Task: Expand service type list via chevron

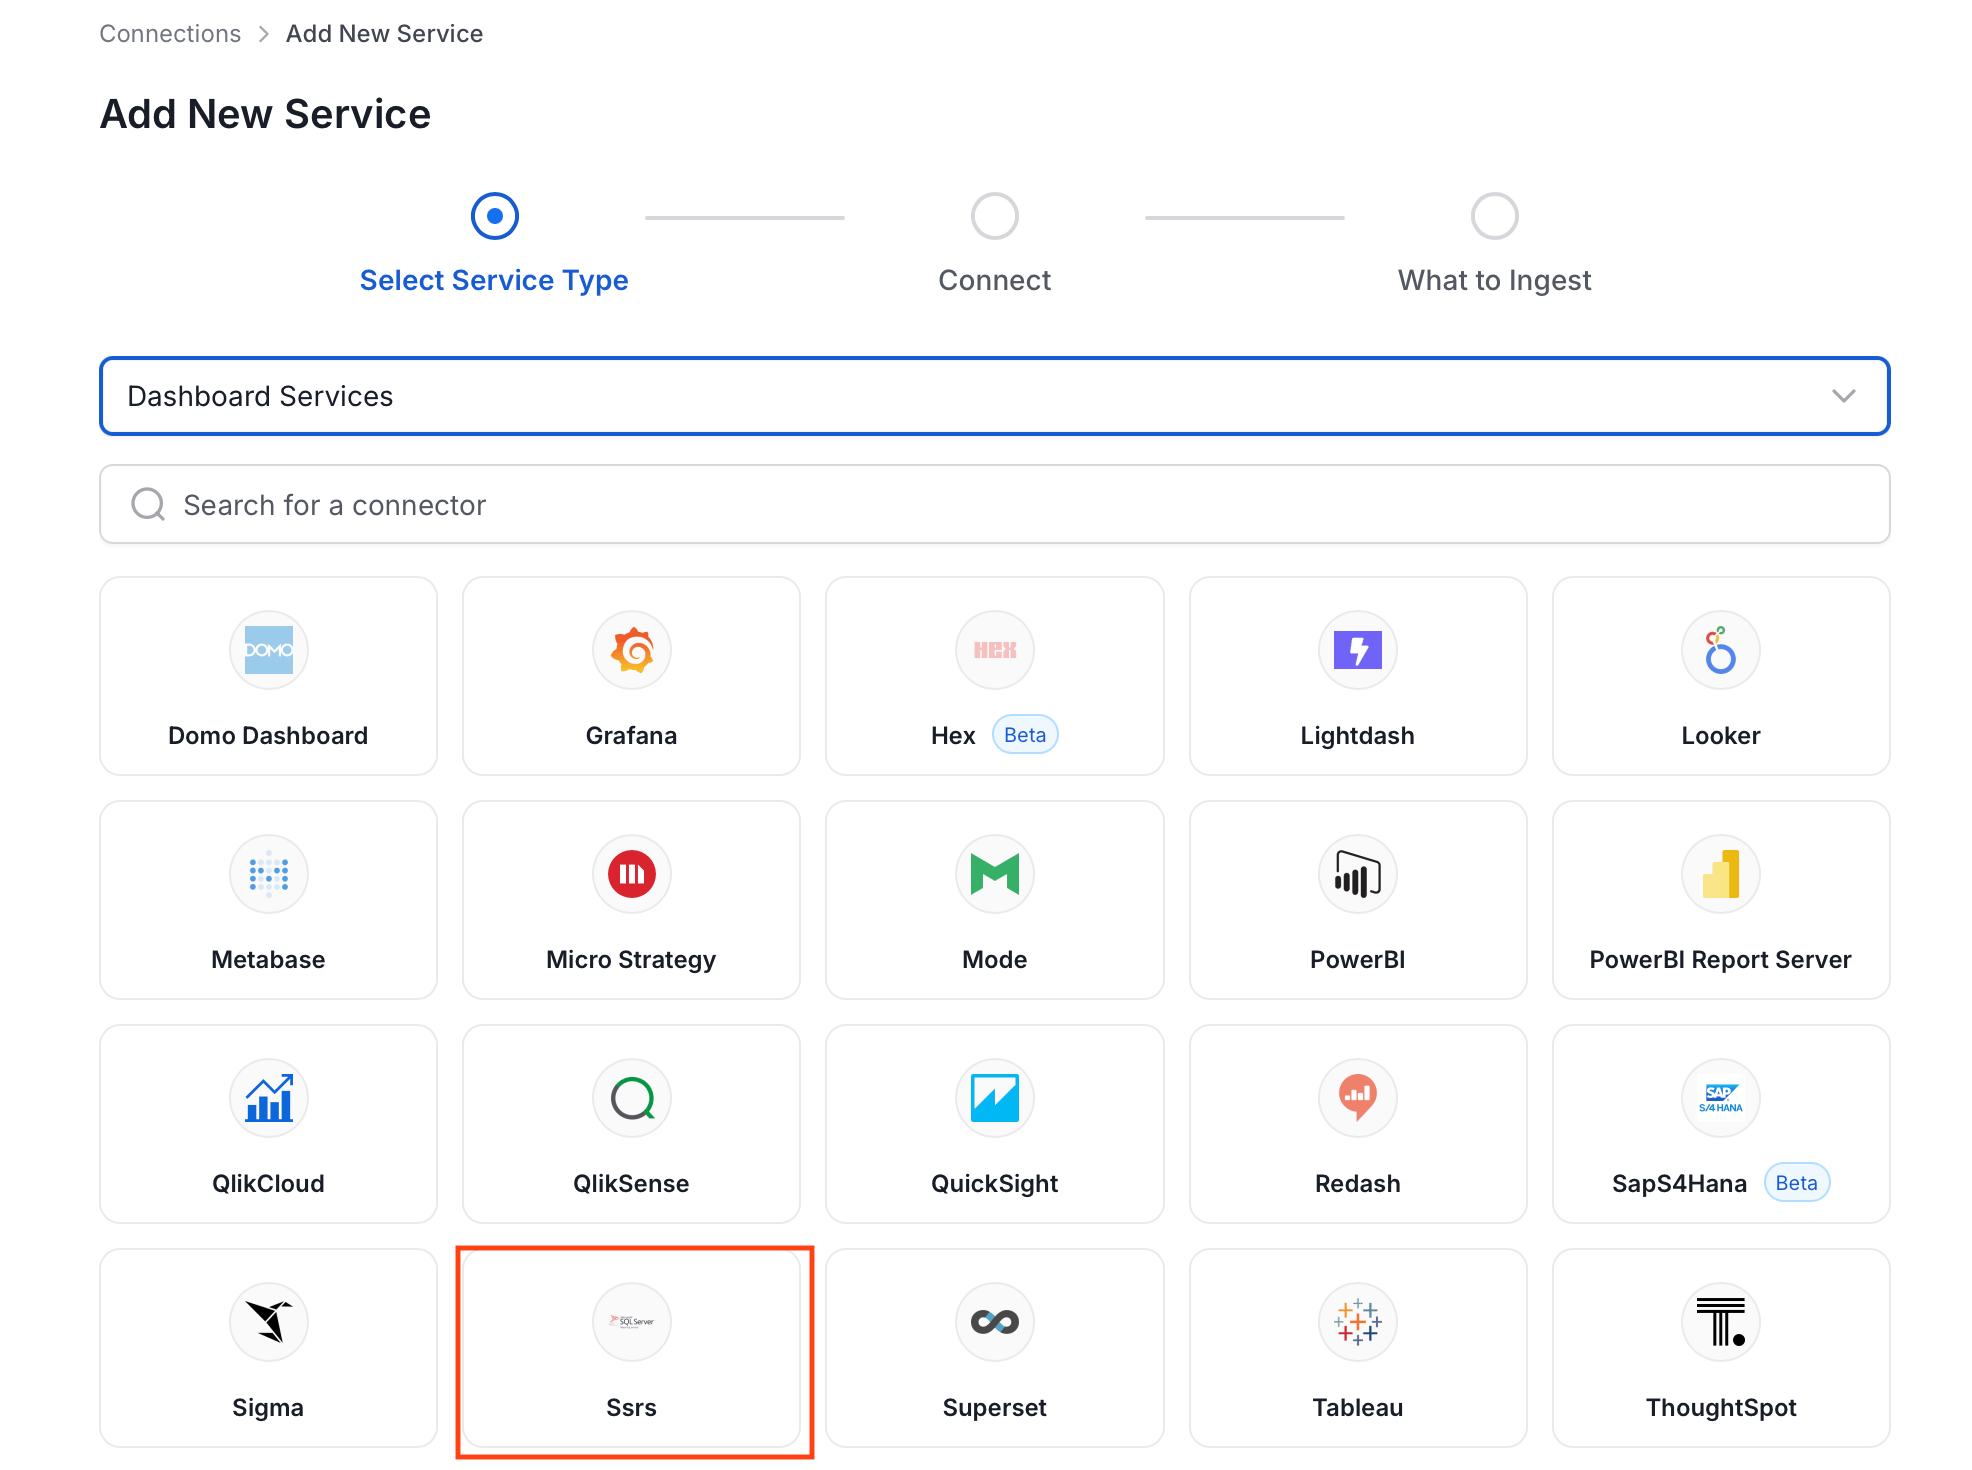Action: 1843,396
